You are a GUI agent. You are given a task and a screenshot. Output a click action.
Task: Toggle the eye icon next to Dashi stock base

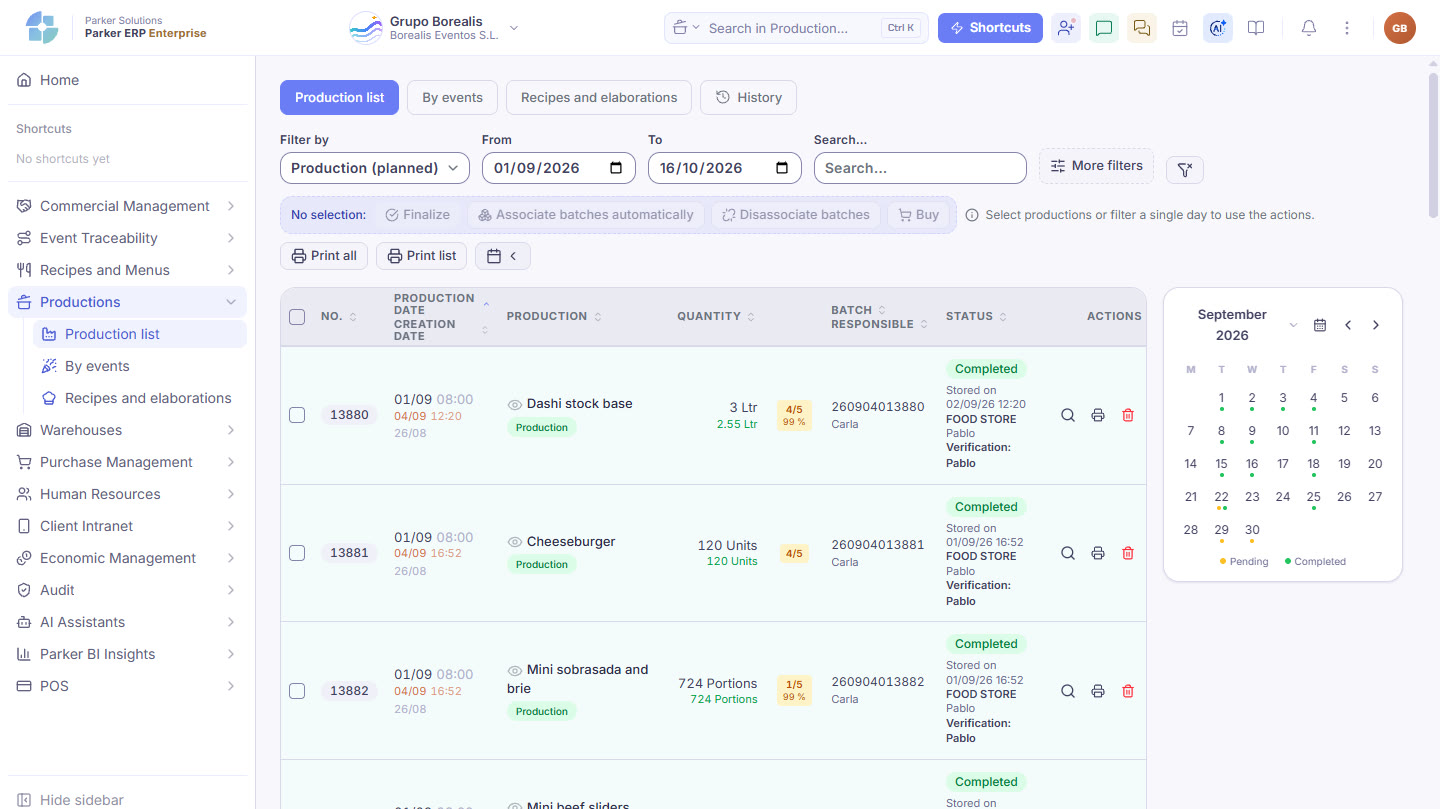click(515, 405)
